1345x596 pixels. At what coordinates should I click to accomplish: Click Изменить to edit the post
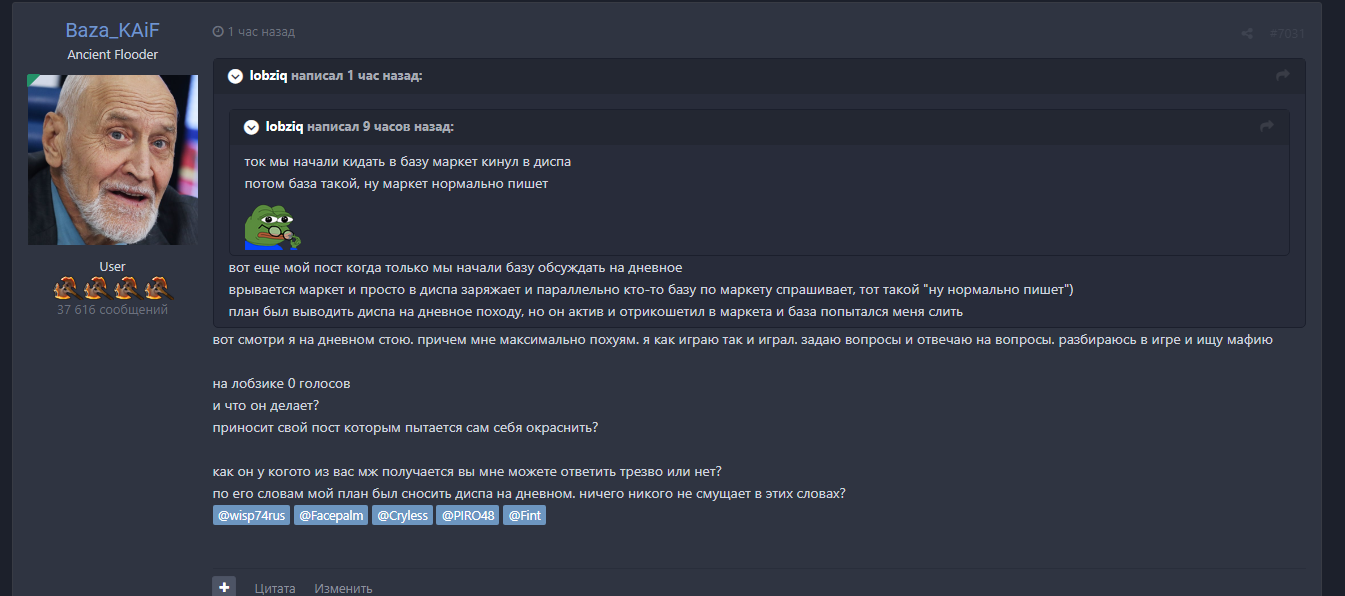(x=343, y=588)
